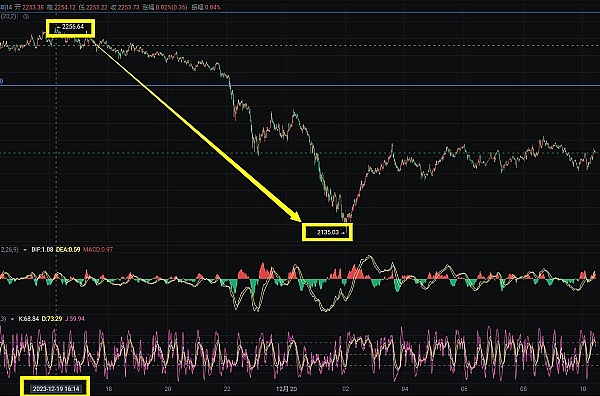Click the red MACD:0.97 value label
600x396 pixels.
click(98, 249)
